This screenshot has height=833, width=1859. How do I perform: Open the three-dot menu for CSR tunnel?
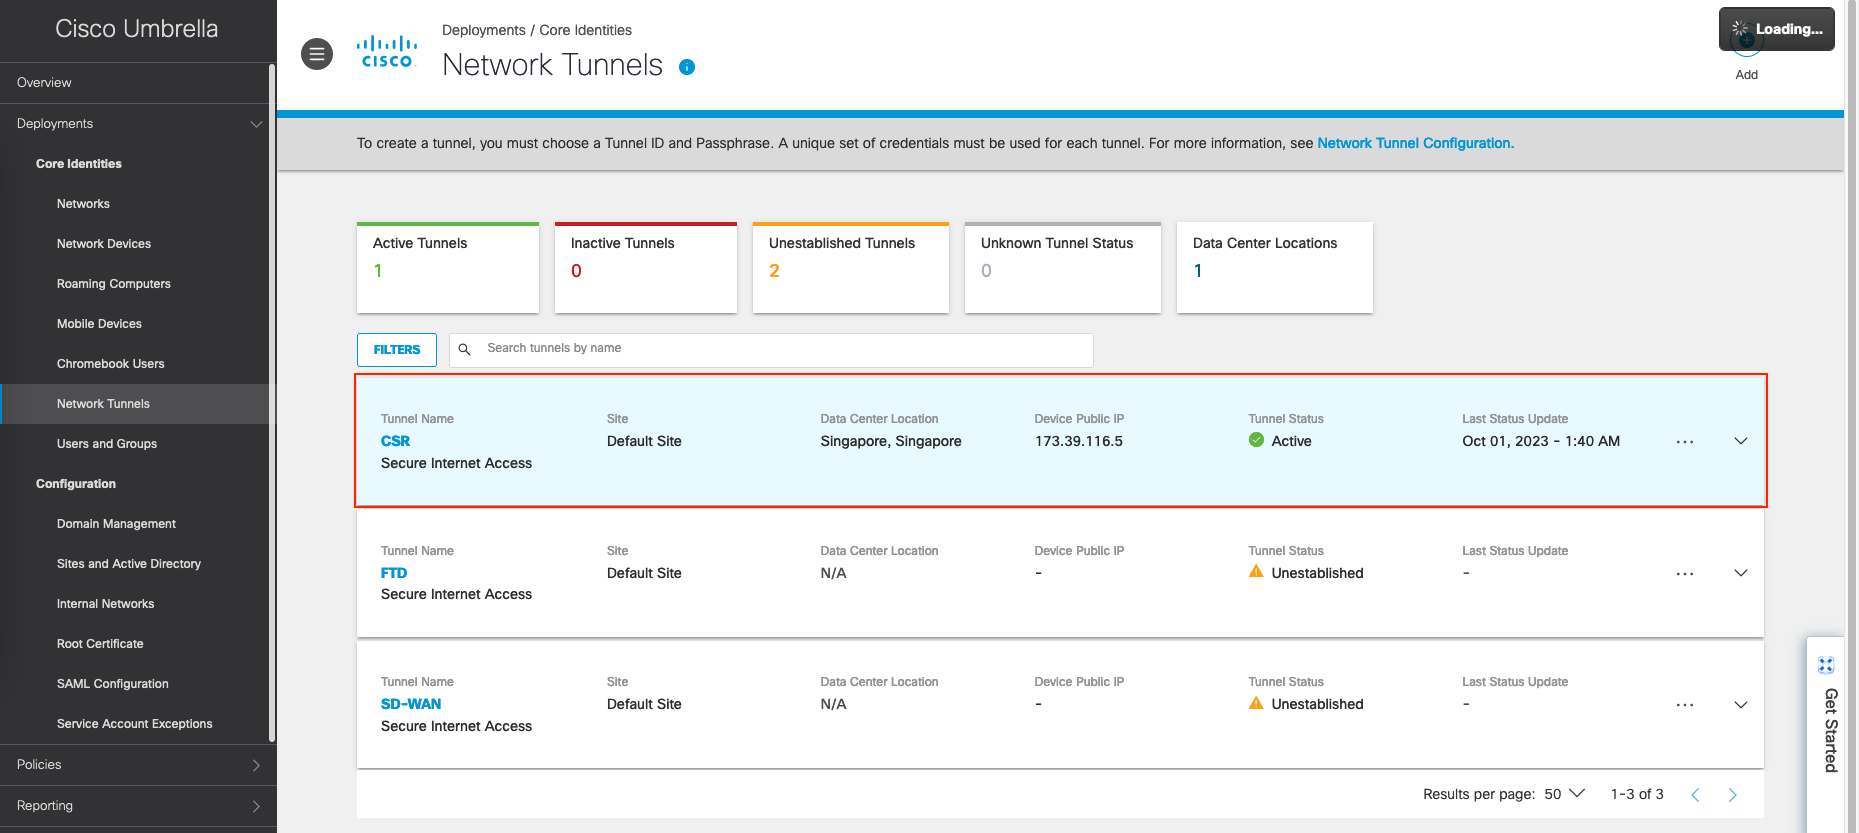1685,442
